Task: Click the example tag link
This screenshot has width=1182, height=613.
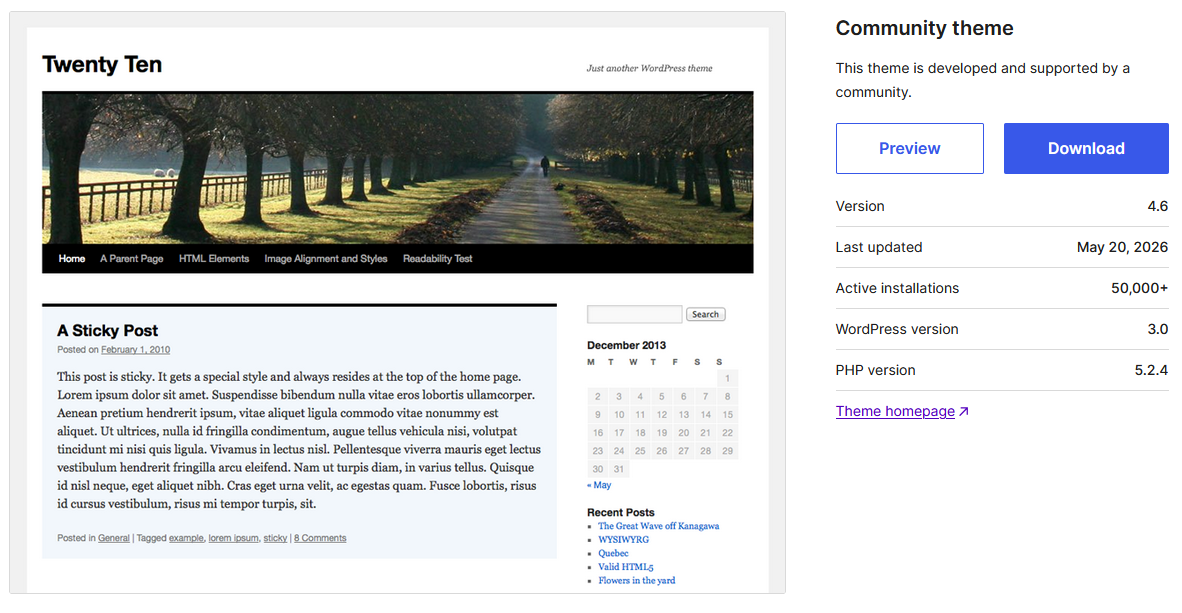Action: tap(186, 538)
